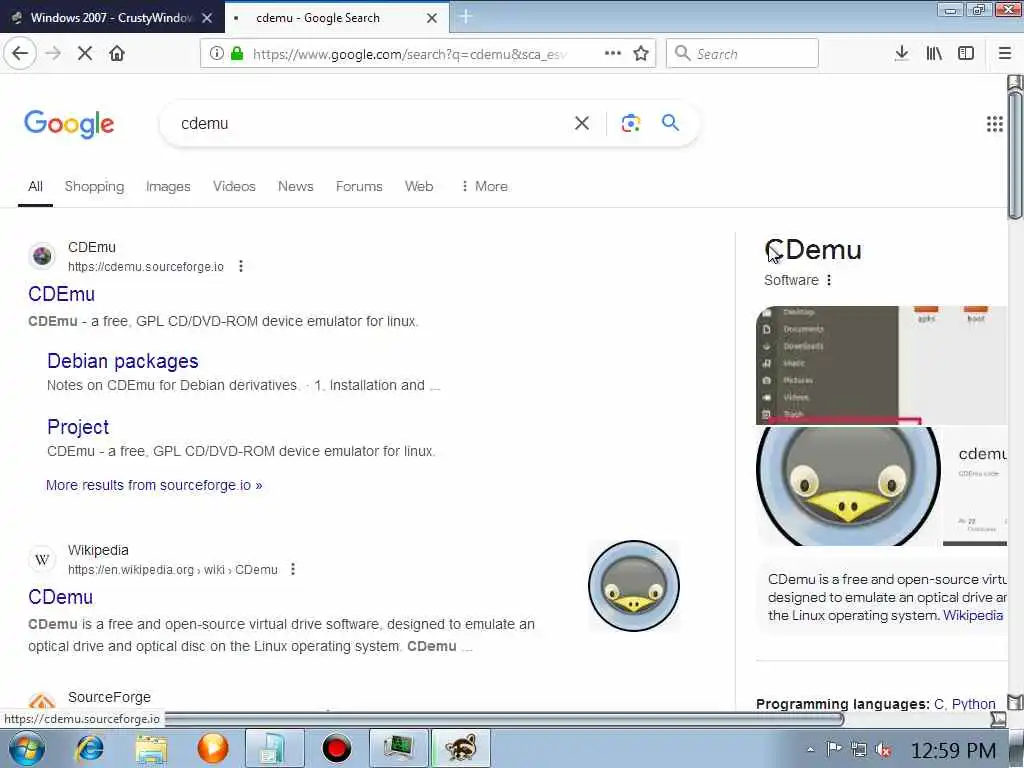This screenshot has width=1024, height=768.
Task: Click the 12:59 PM taskbar clock
Action: click(953, 750)
